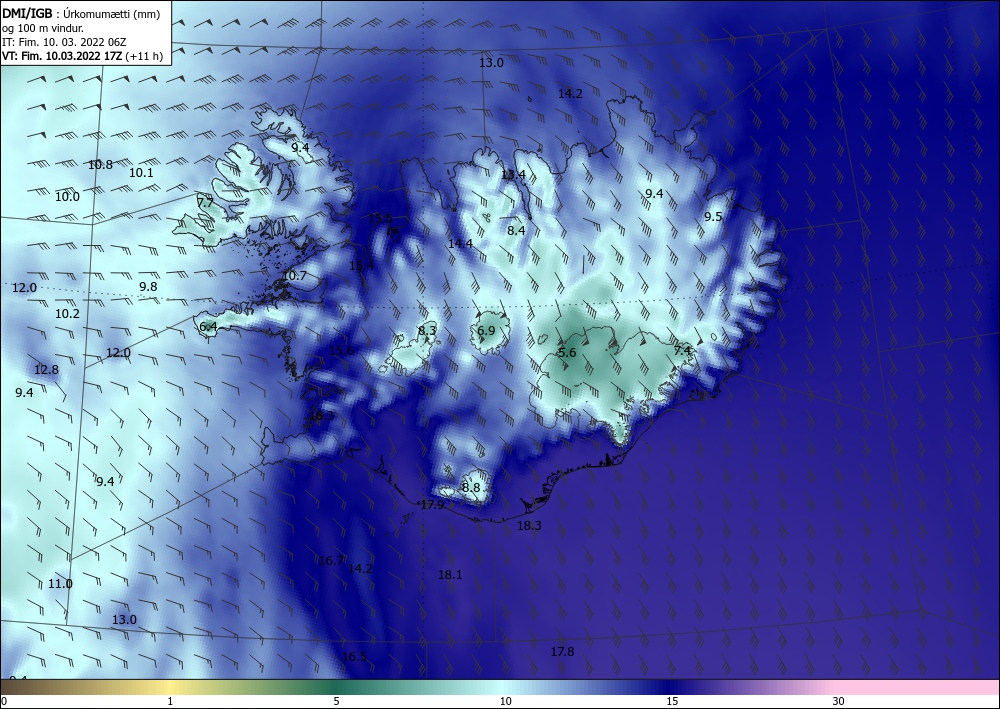Click the 18.3 value label
This screenshot has width=1000, height=709.
coord(529,526)
